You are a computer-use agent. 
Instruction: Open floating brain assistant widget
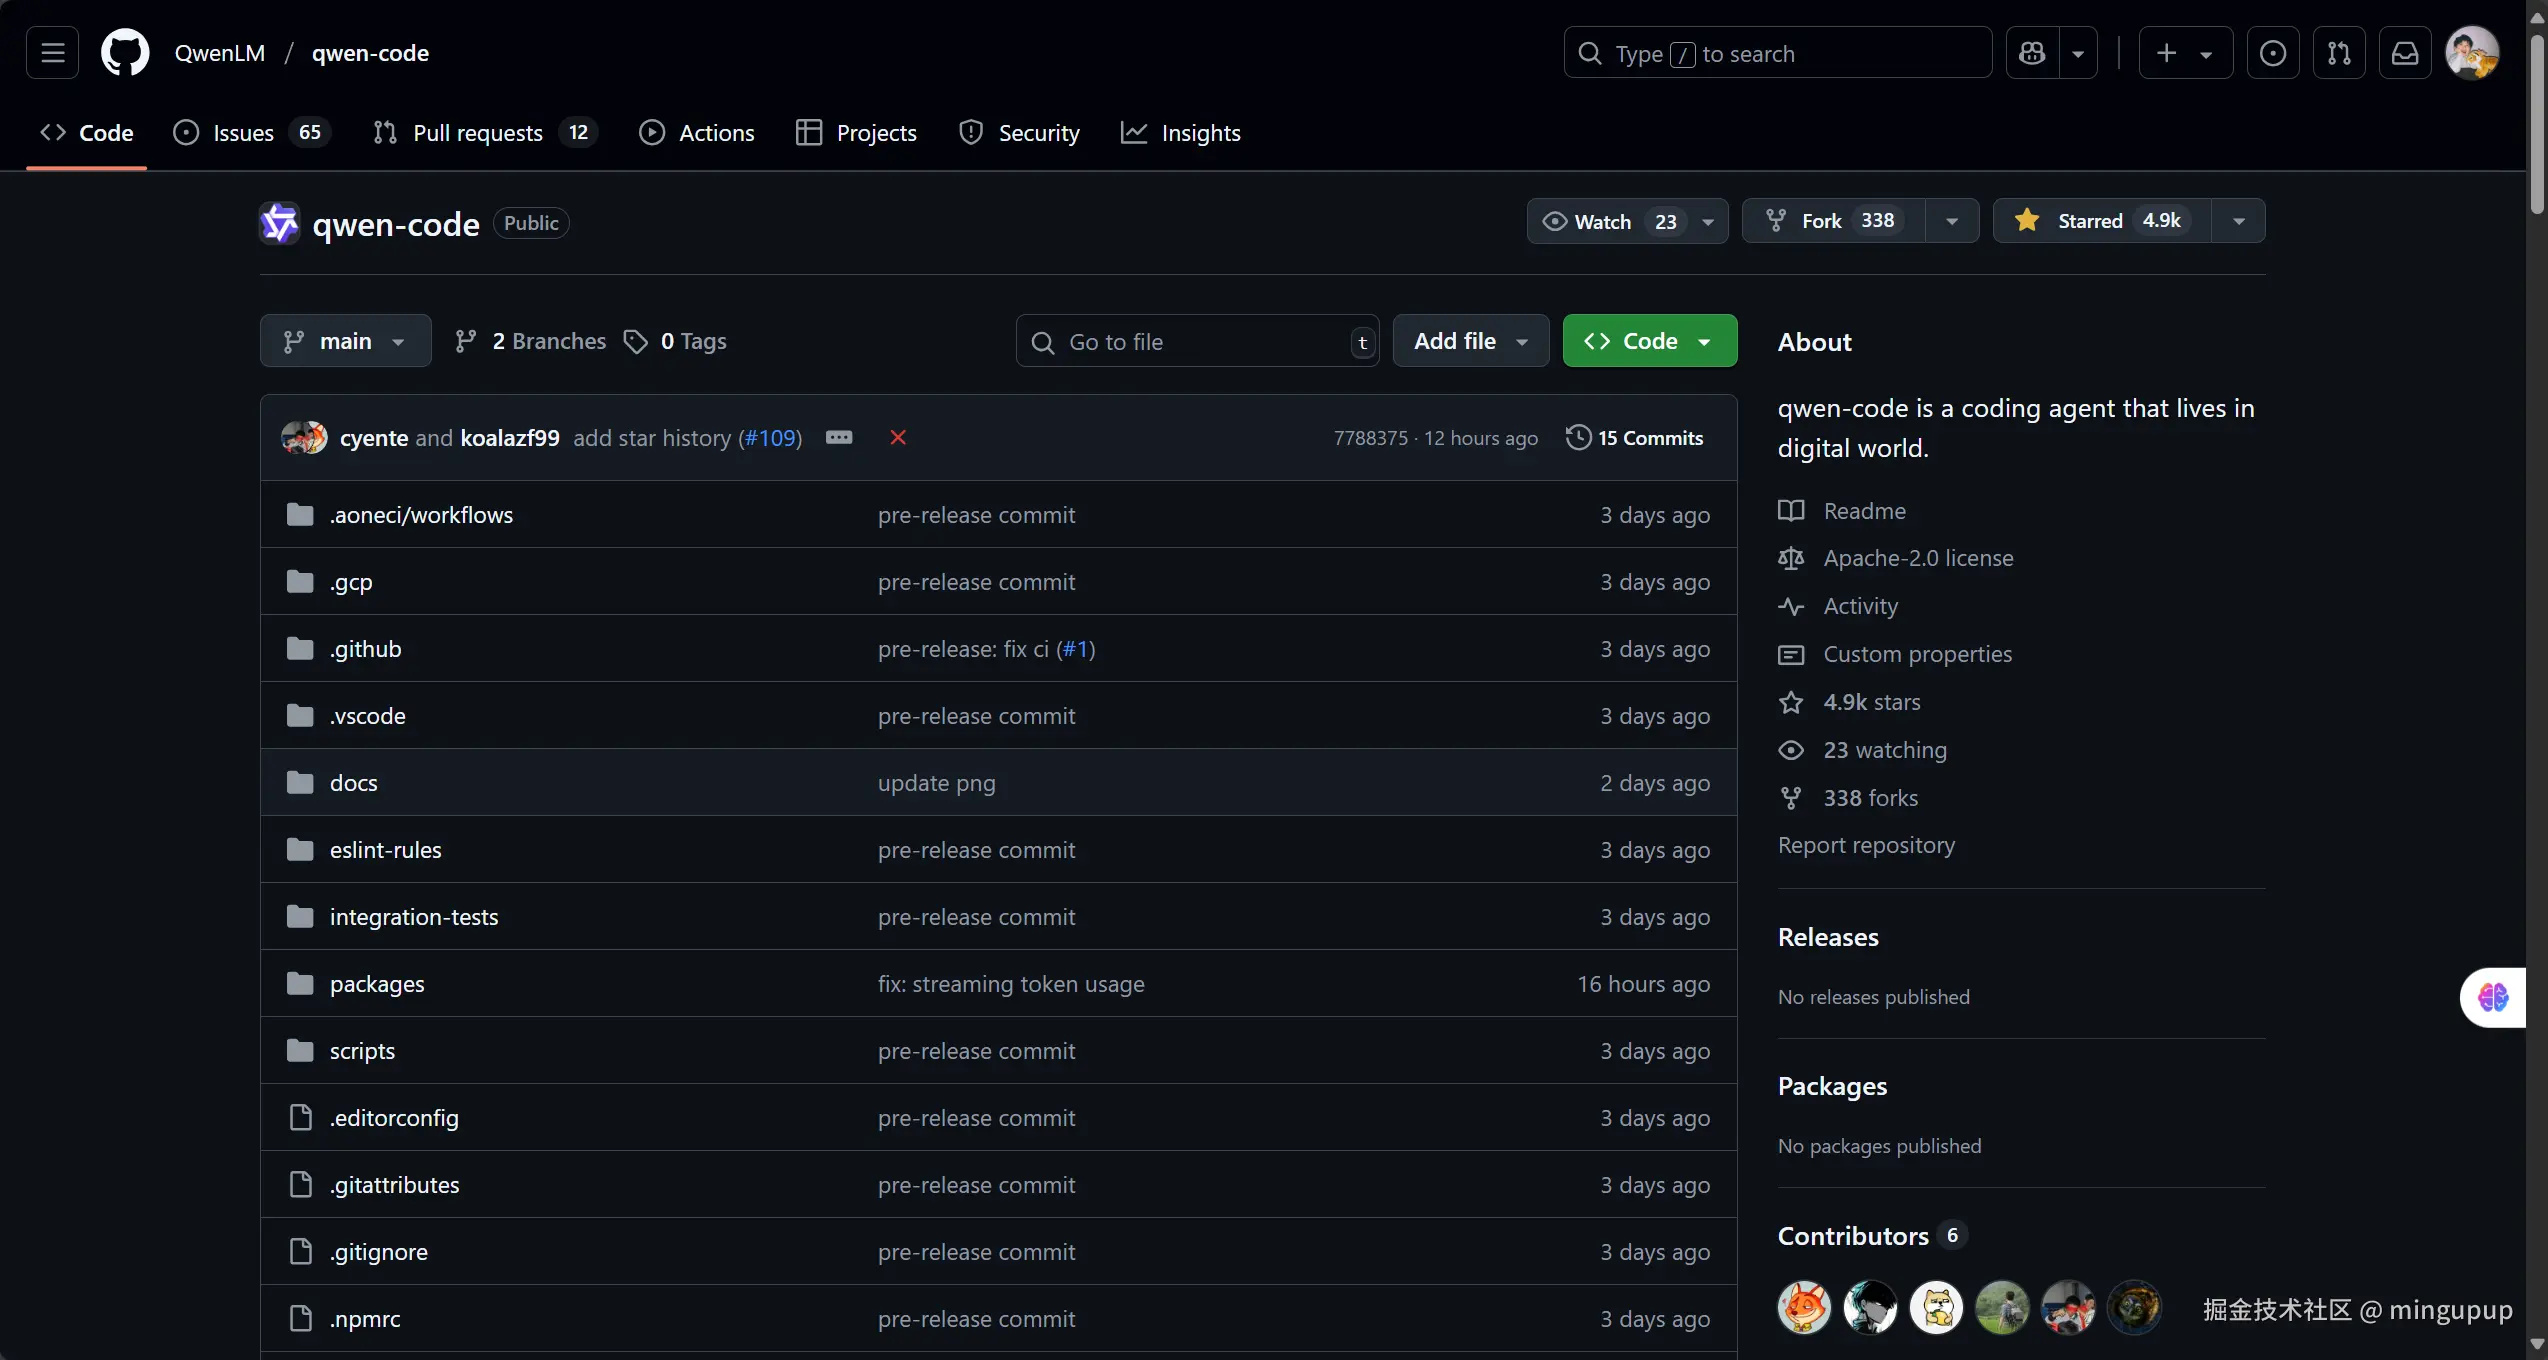pos(2493,997)
